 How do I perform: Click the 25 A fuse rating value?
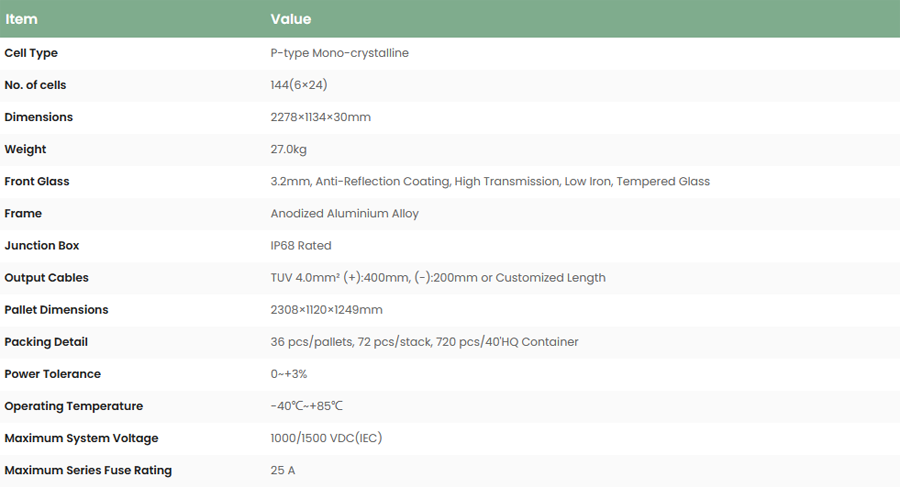tap(283, 470)
